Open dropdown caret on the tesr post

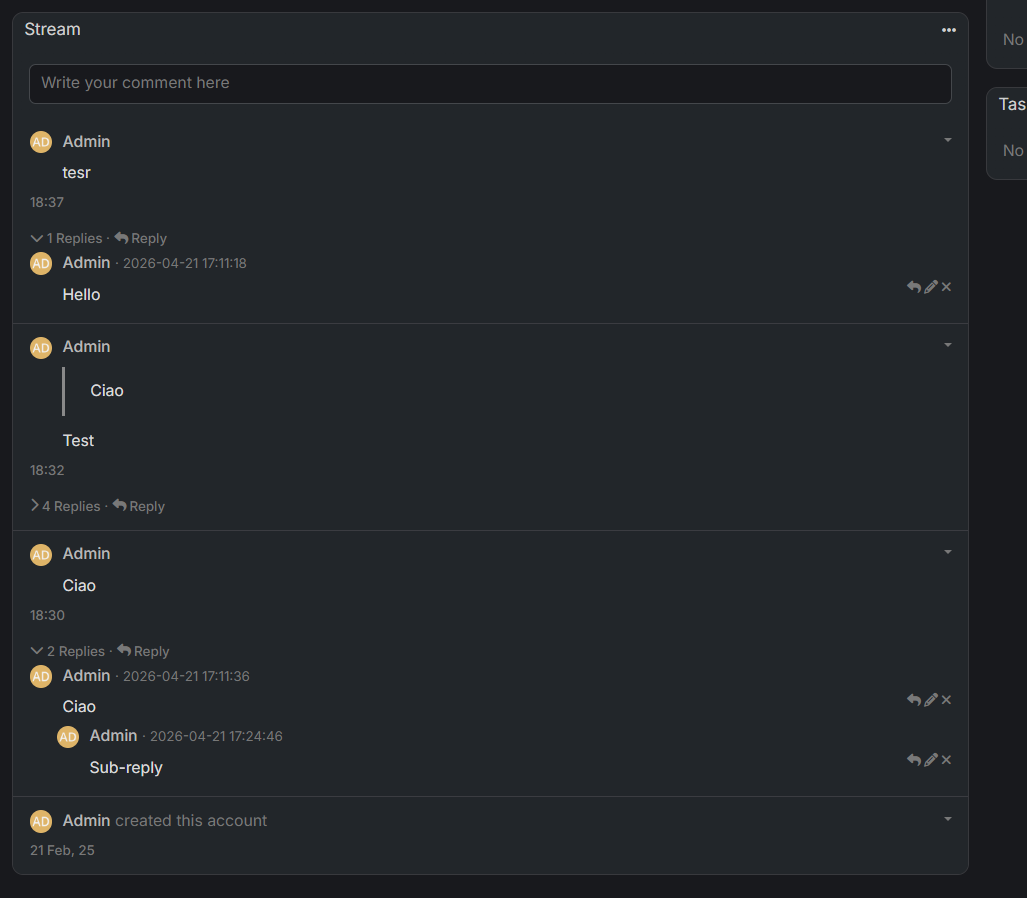[x=948, y=140]
